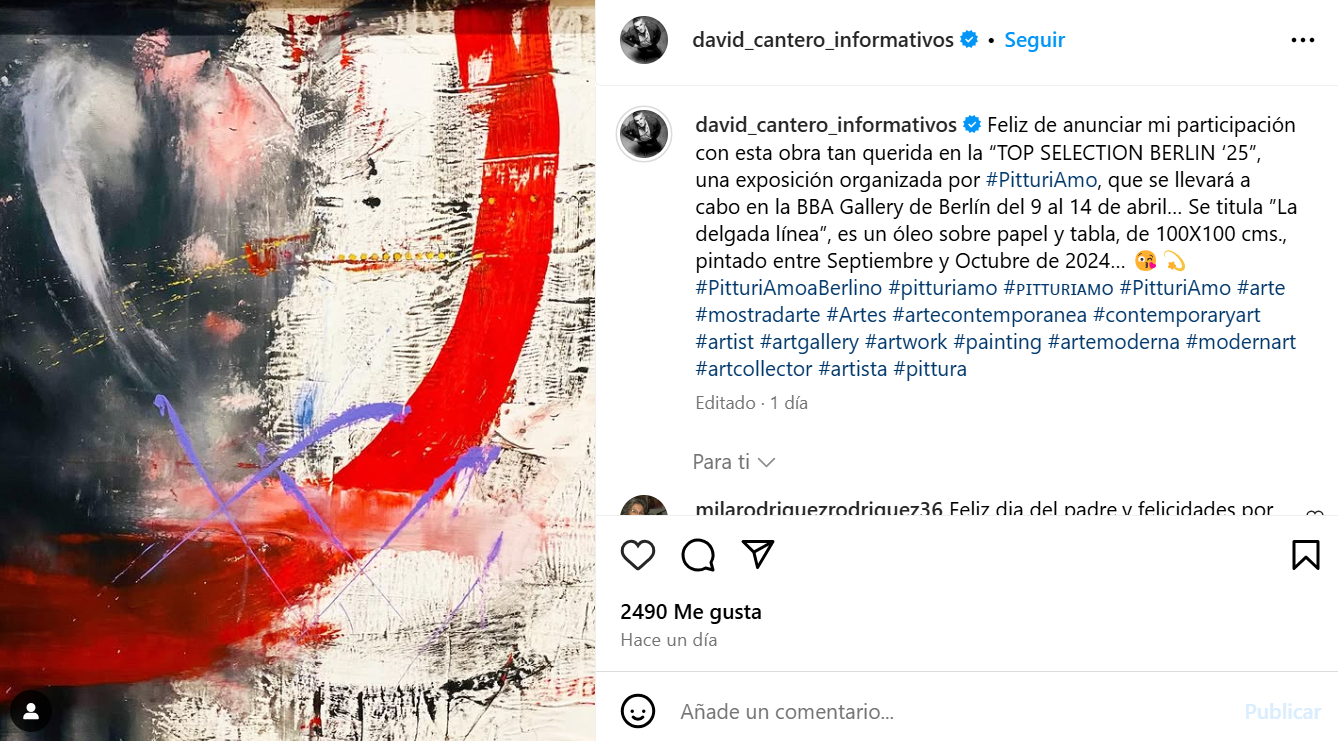The width and height of the screenshot is (1338, 741).
Task: Click the verified badge next to the header username
Action: tap(968, 40)
